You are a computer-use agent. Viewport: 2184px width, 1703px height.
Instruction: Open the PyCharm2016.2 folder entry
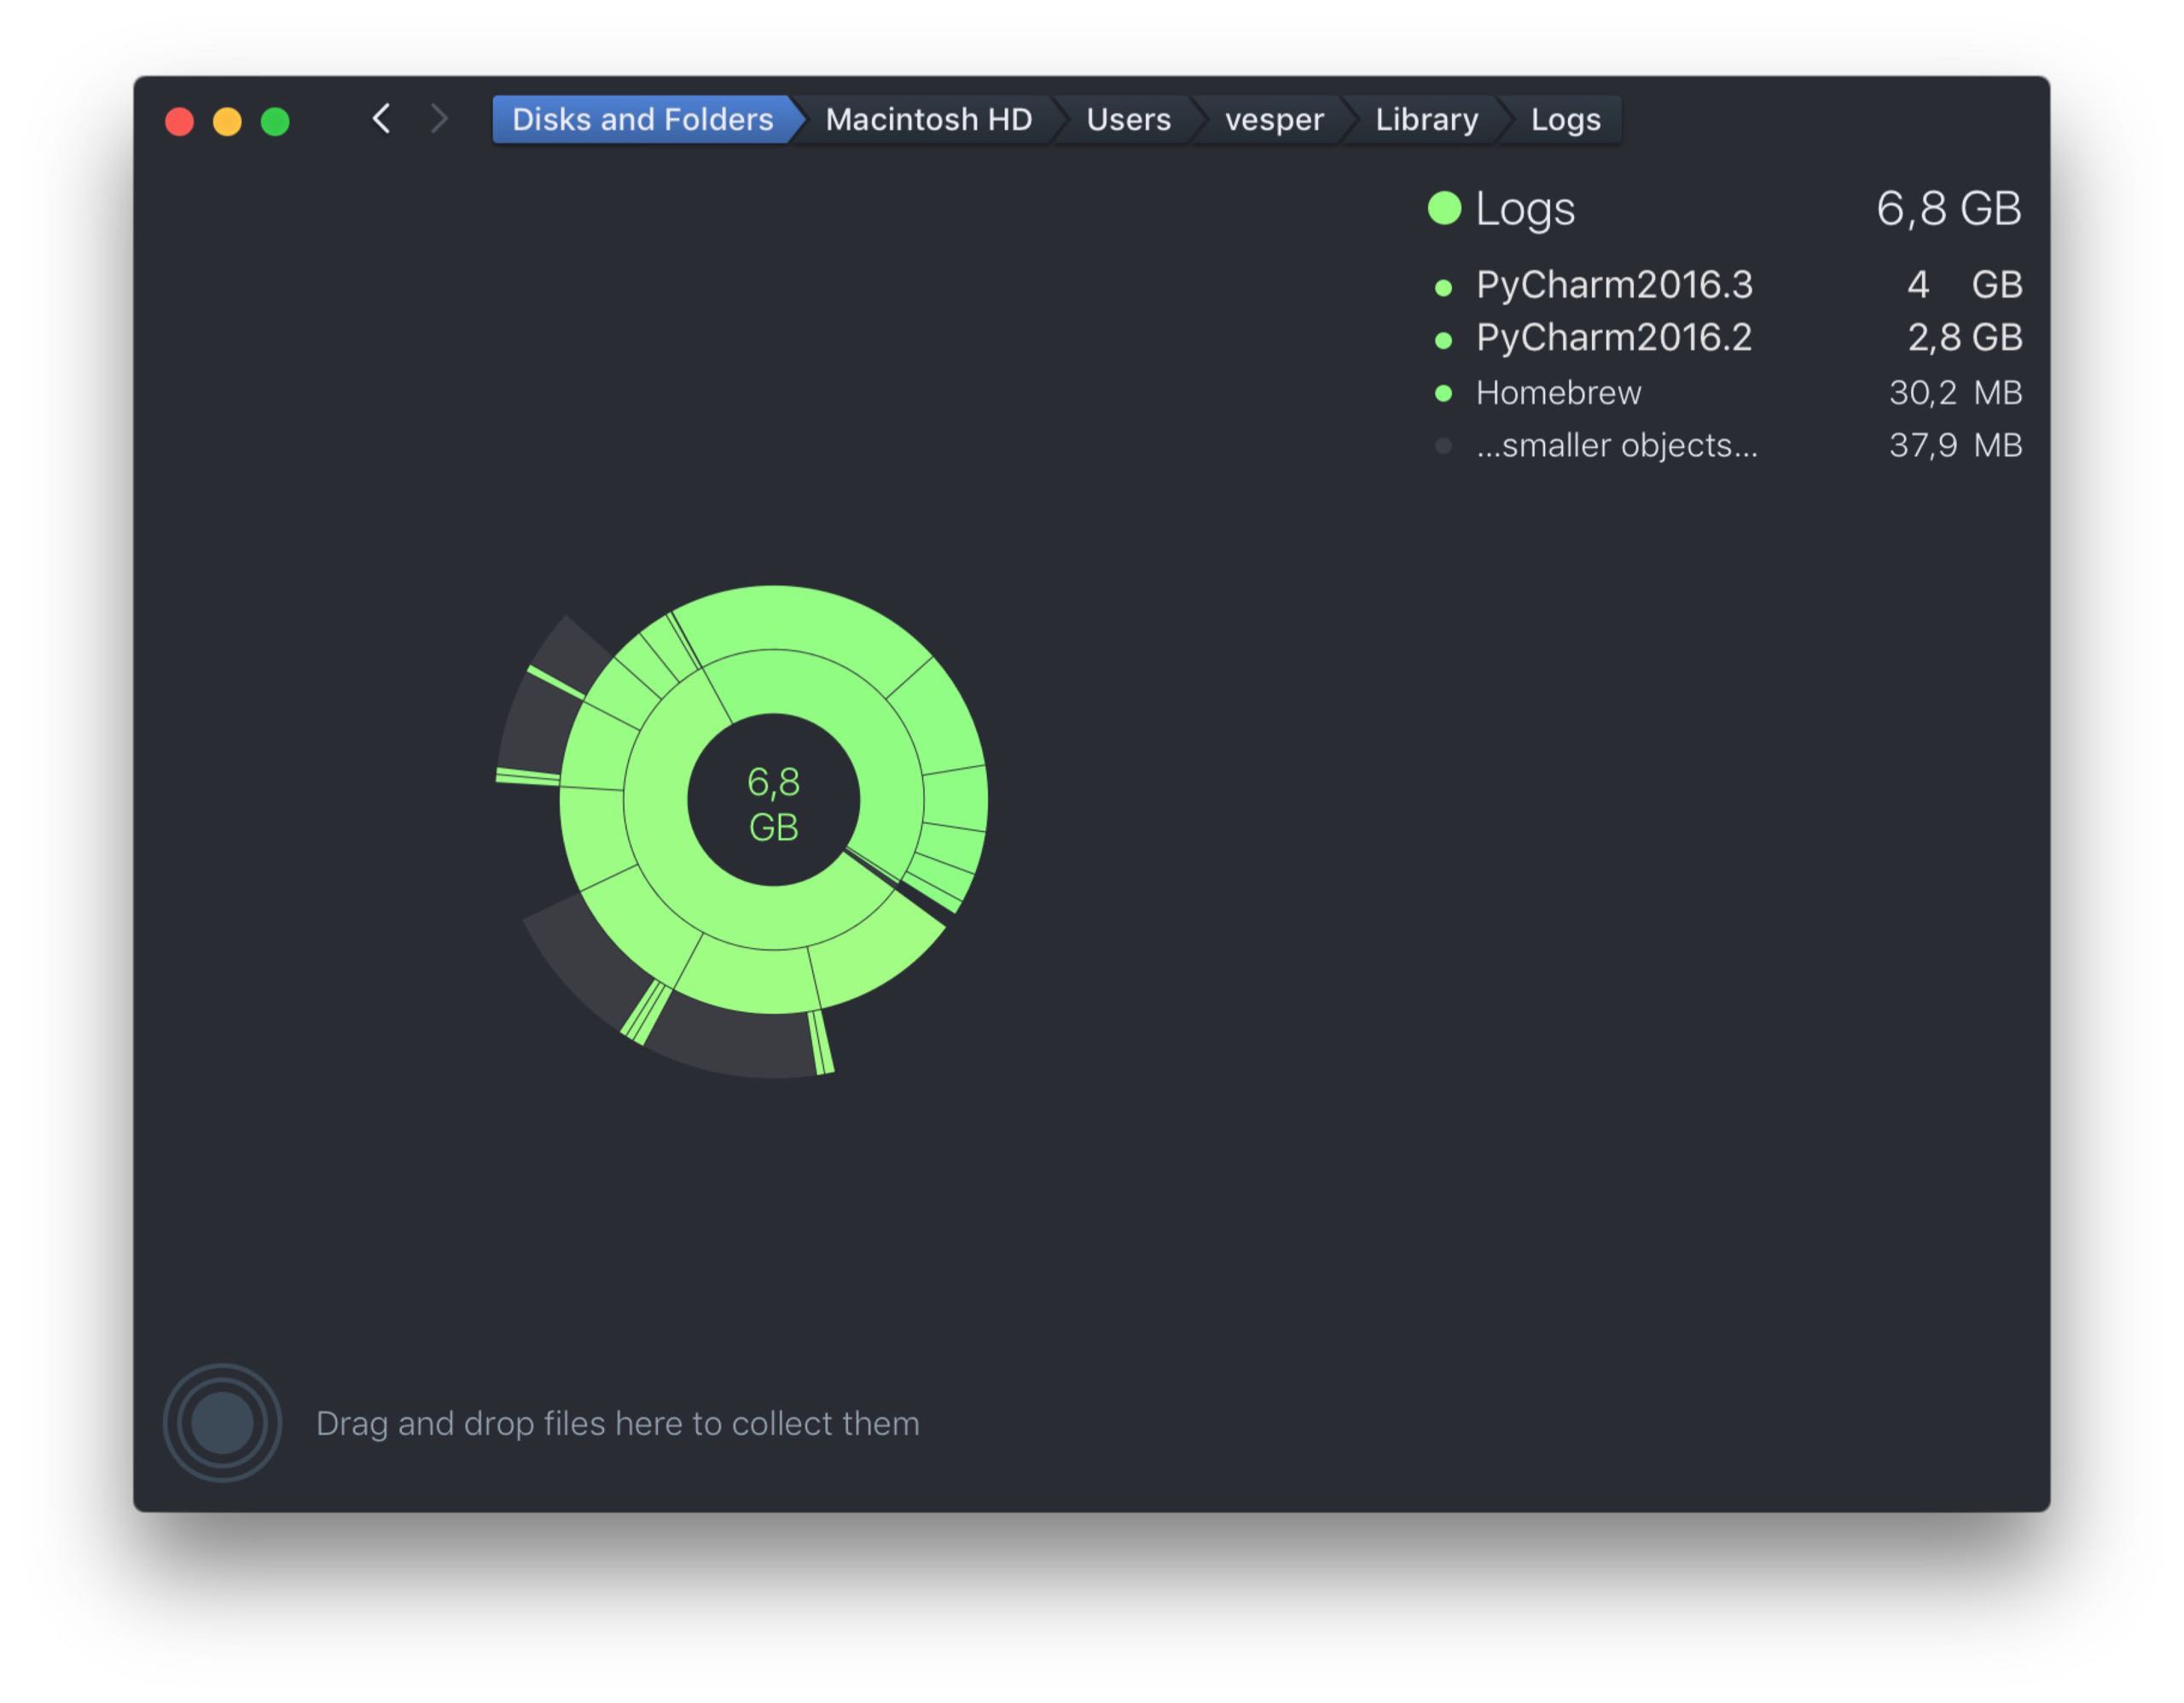[x=1614, y=338]
